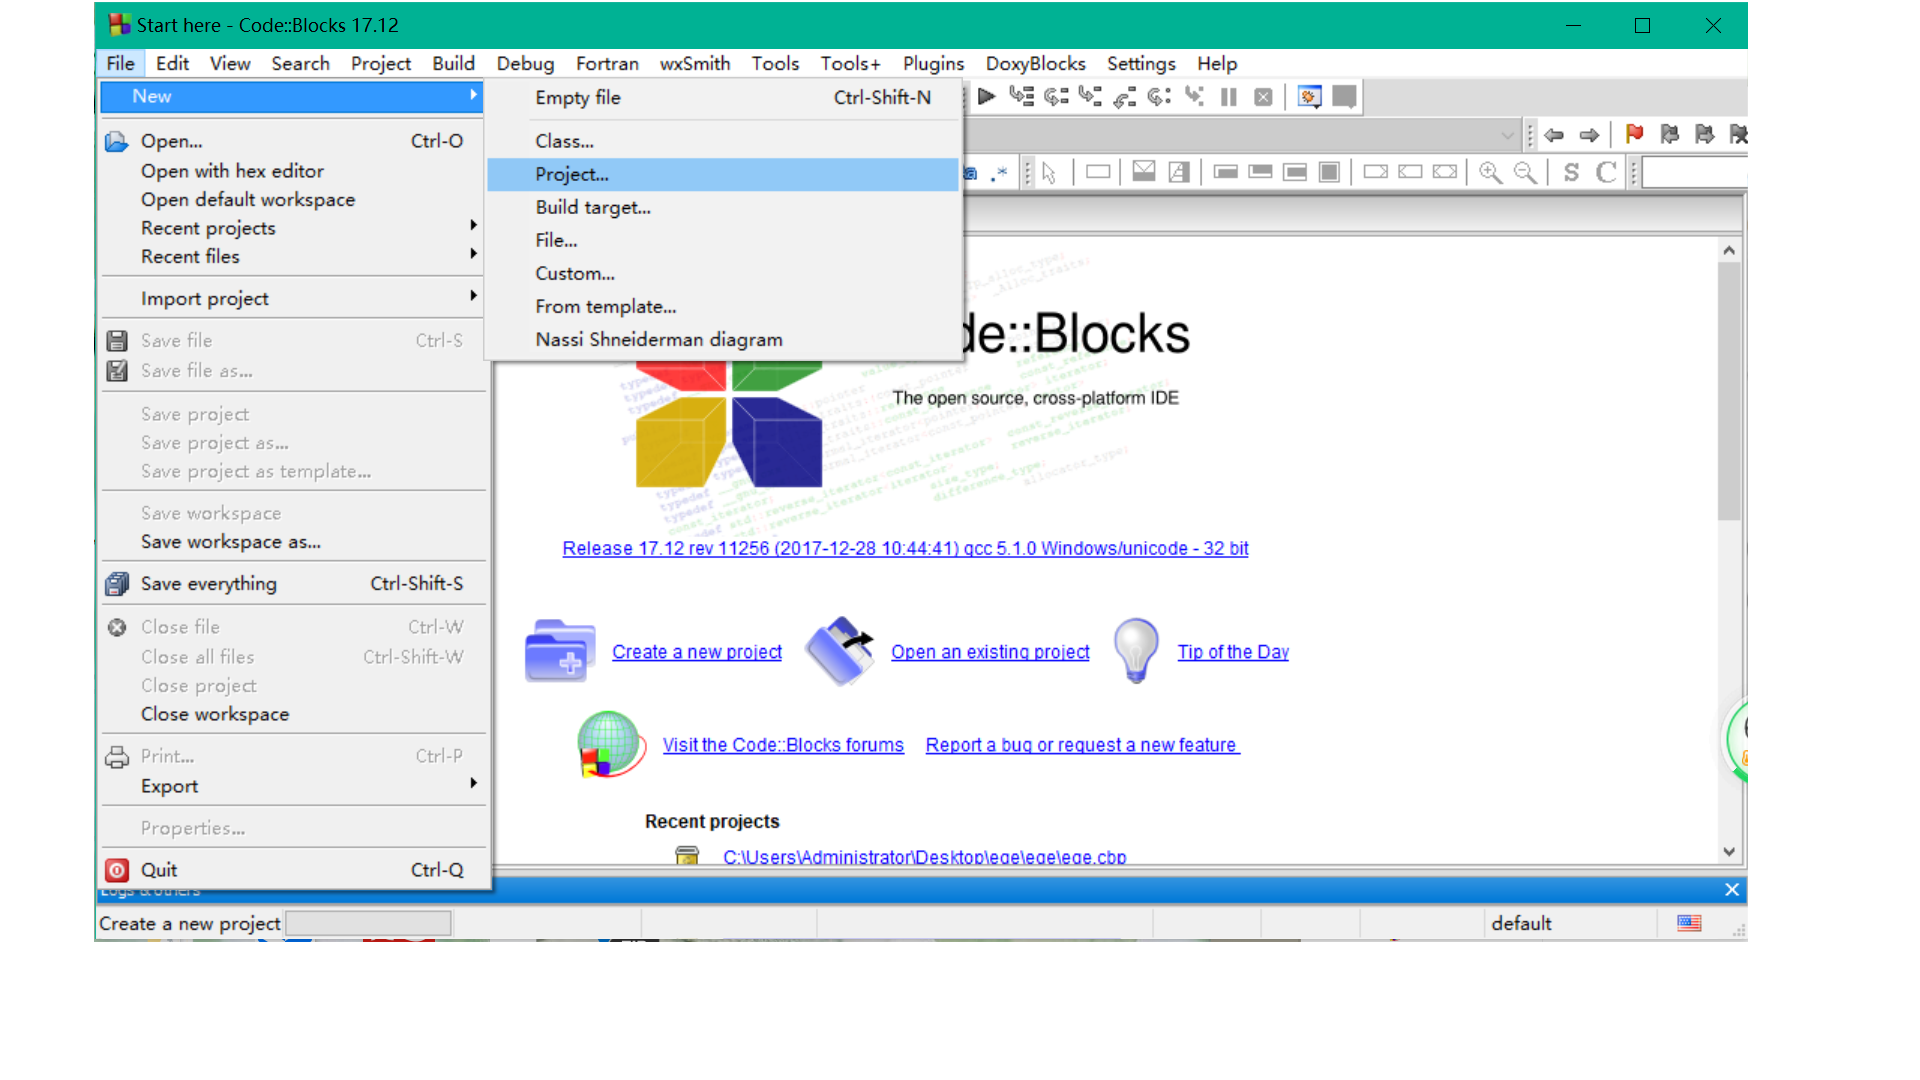Click the debug Start/Continue play icon
This screenshot has height=1080, width=1920.
[x=986, y=97]
